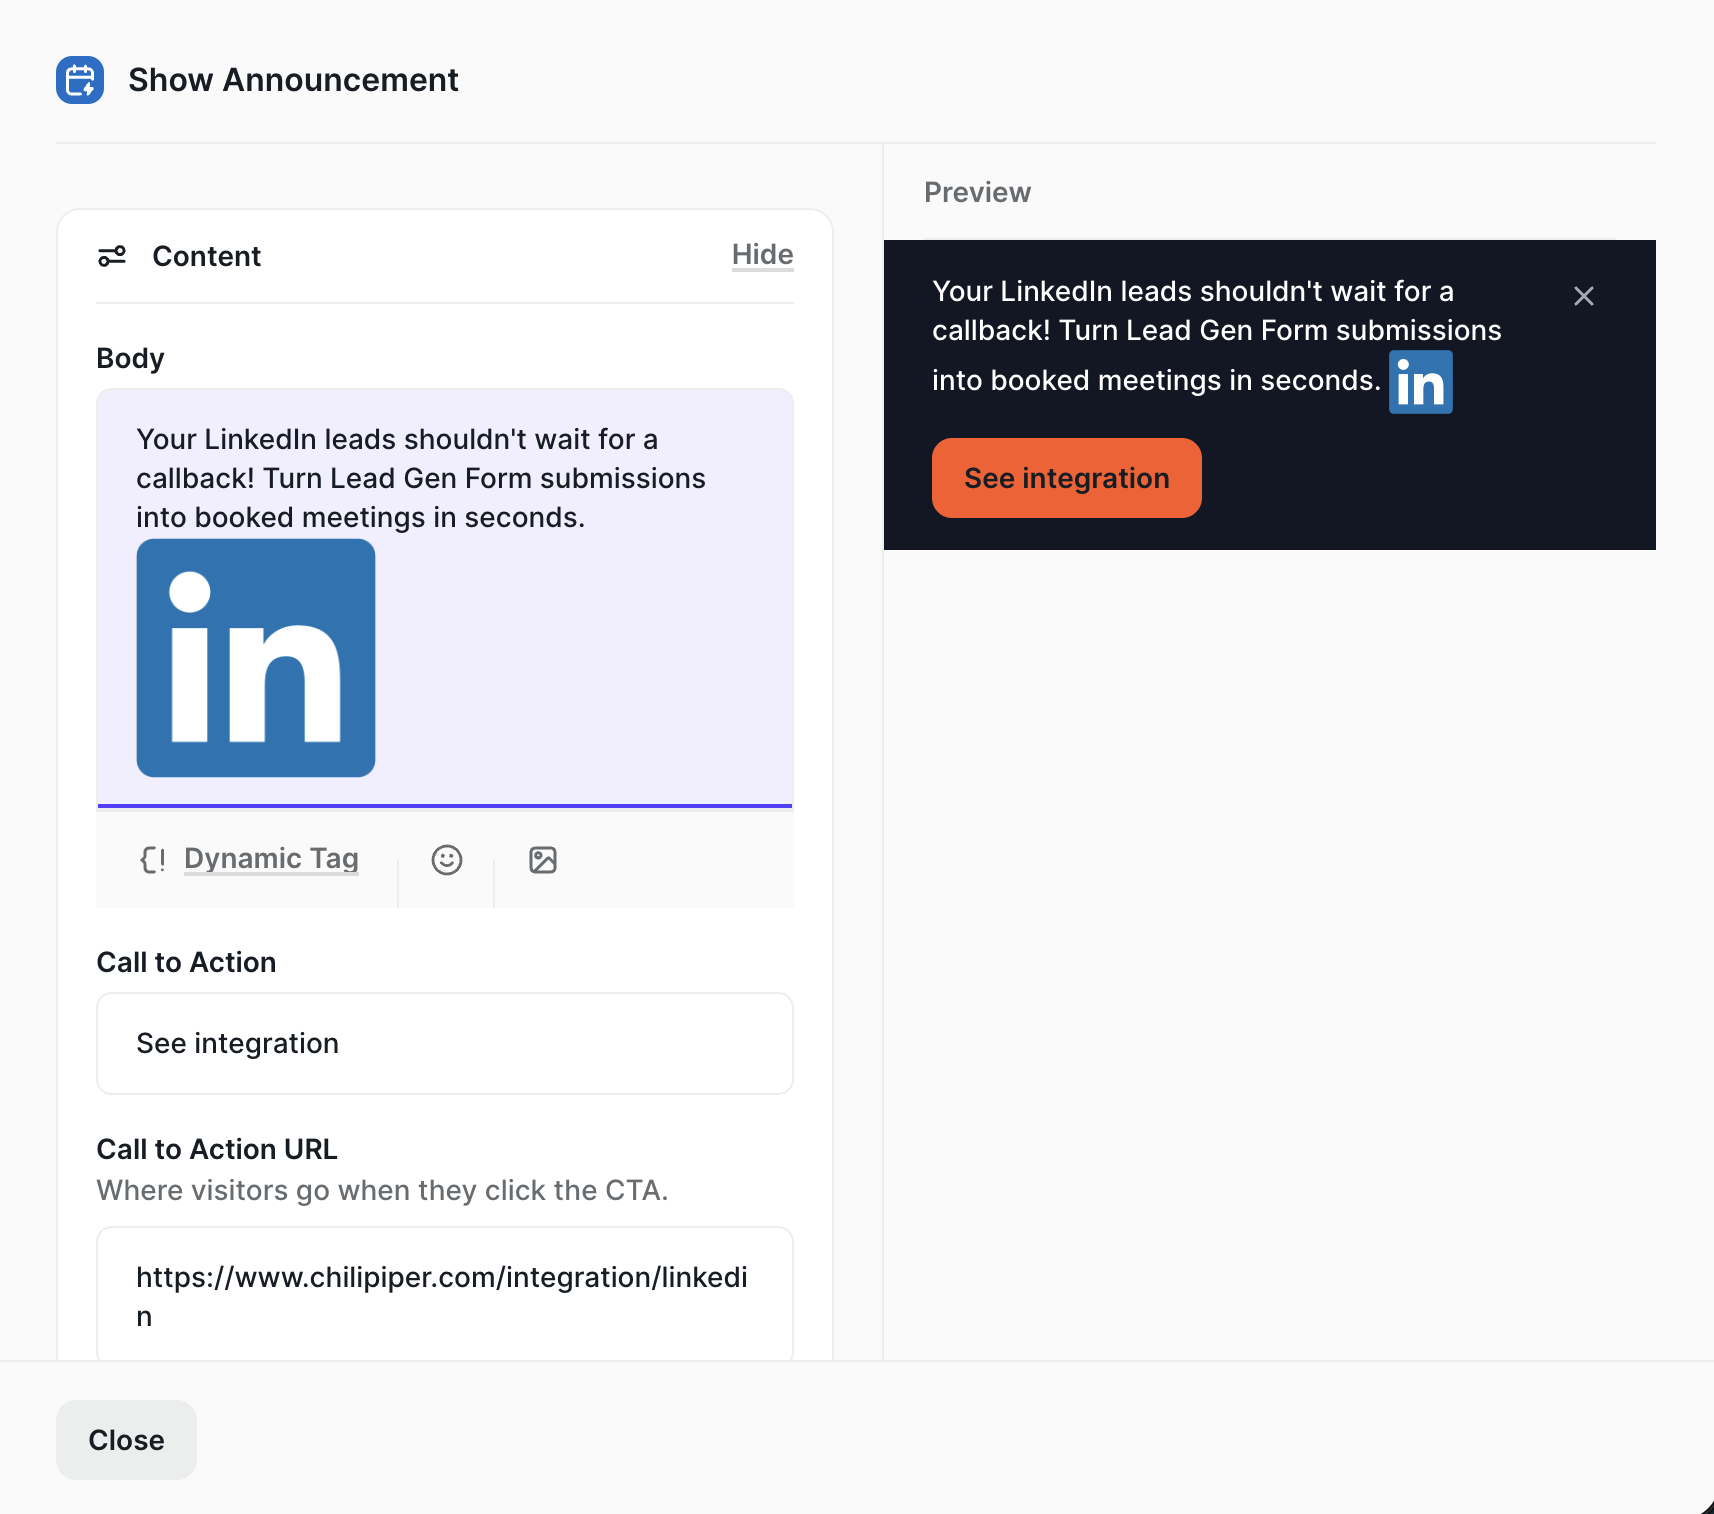
Task: Click the Call to Action URL label
Action: coord(217,1149)
